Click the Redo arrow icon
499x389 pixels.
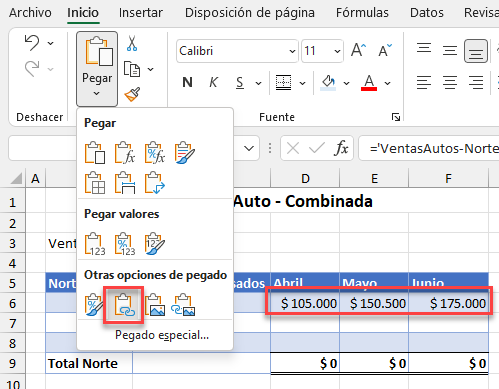(x=32, y=69)
